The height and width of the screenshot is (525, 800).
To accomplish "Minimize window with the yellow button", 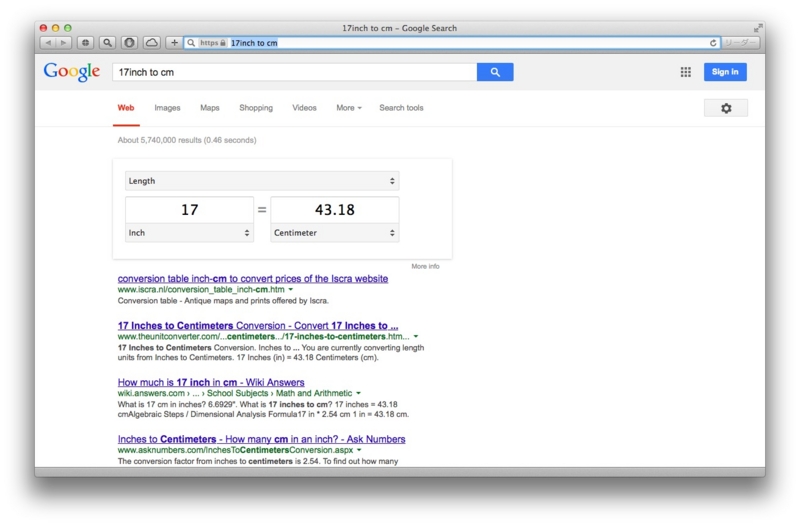I will (x=56, y=28).
